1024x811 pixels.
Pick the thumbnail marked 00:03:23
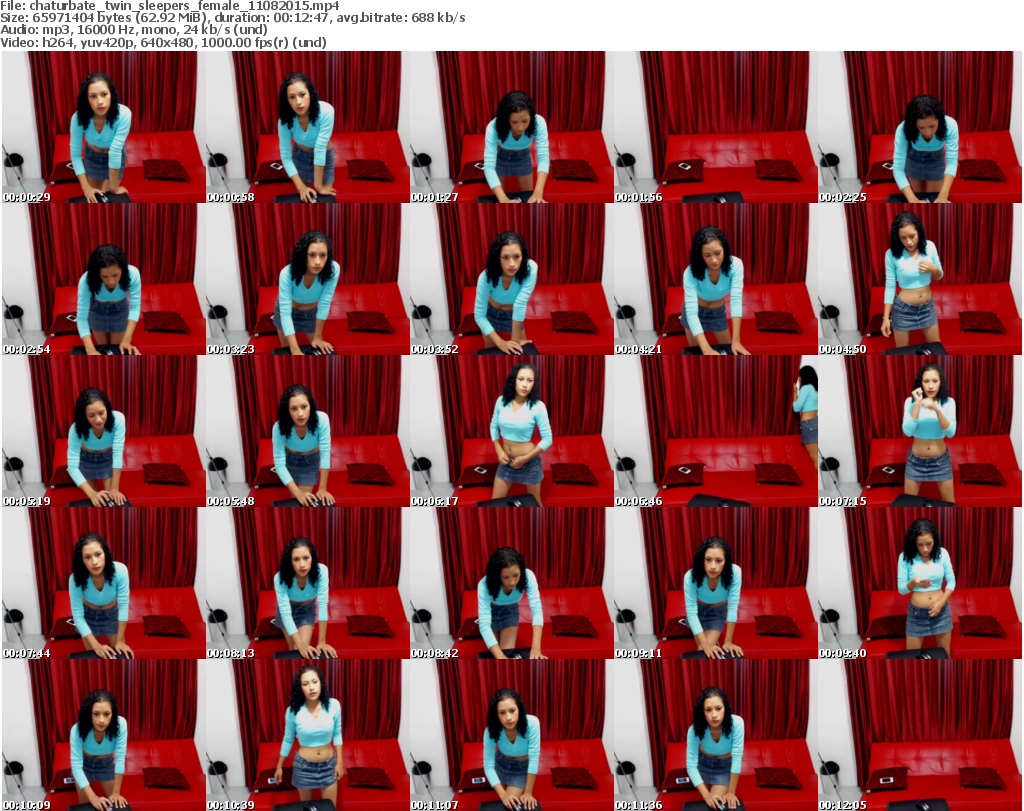[308, 279]
